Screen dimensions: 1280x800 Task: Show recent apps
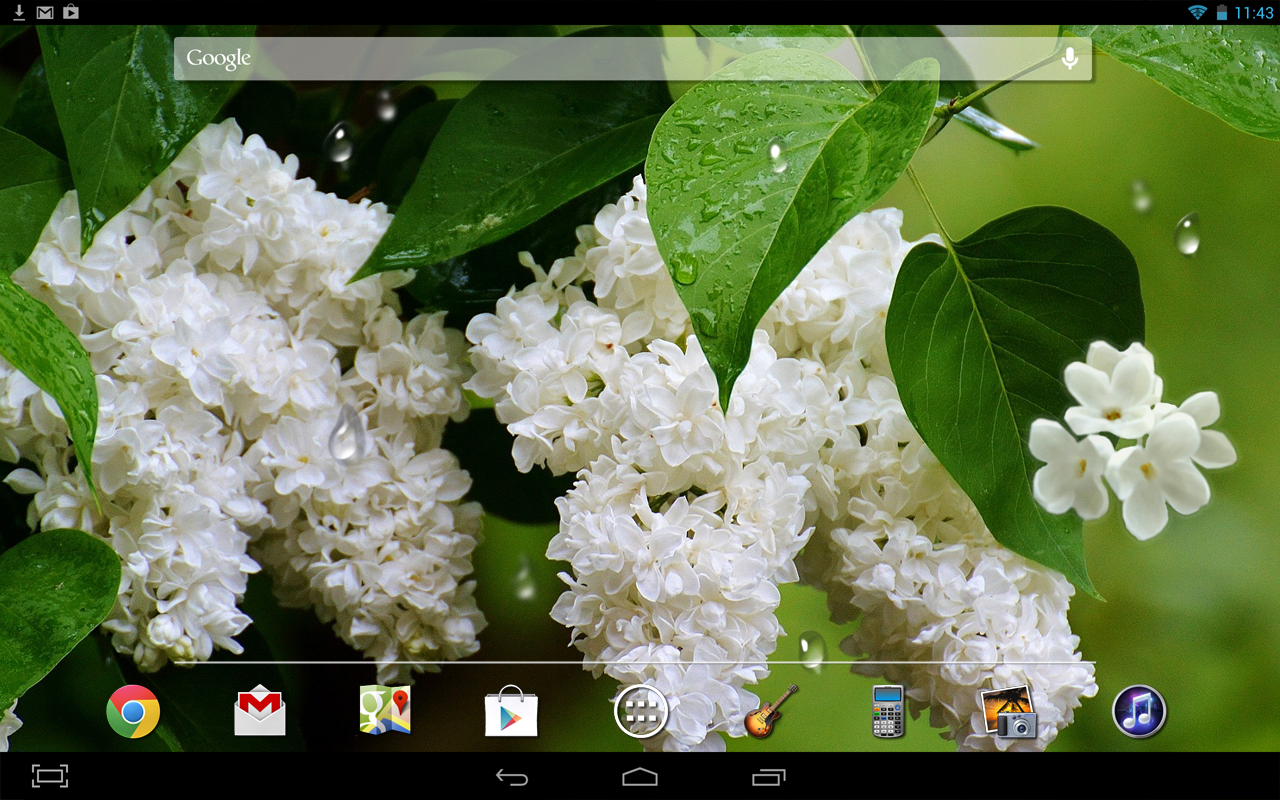(769, 777)
